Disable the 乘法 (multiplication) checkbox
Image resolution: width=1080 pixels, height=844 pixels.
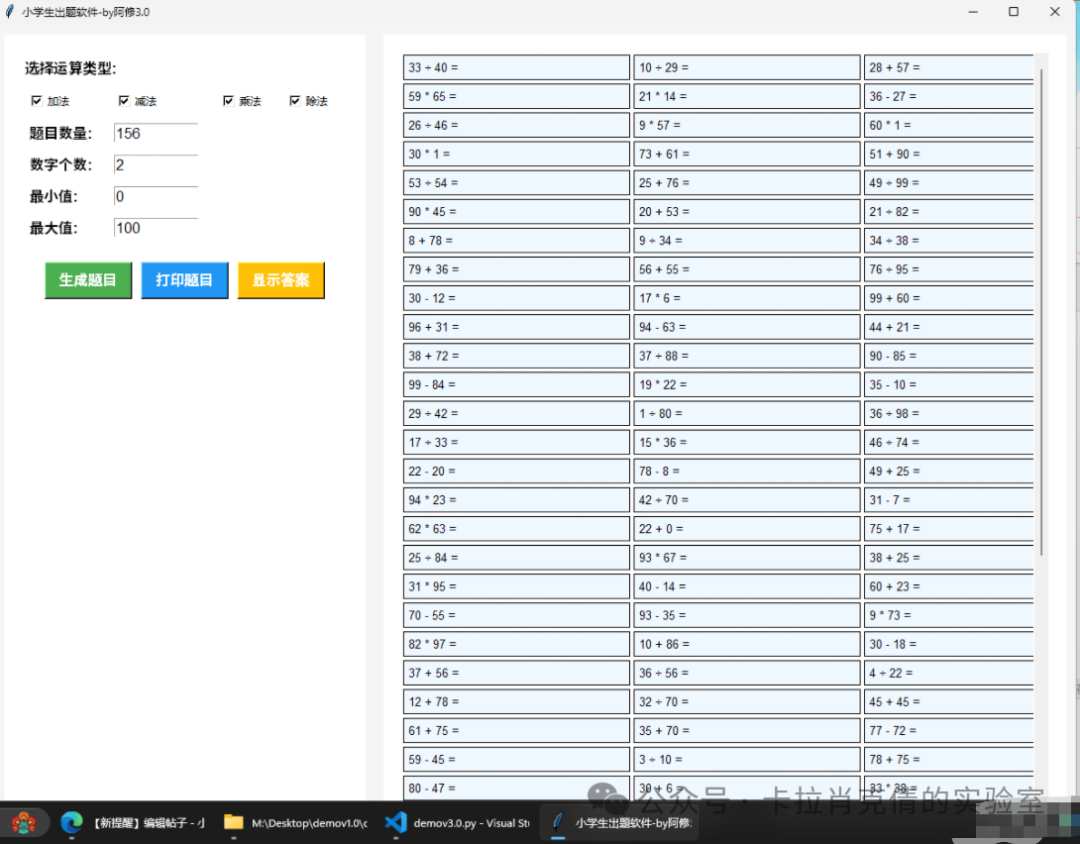coord(228,100)
